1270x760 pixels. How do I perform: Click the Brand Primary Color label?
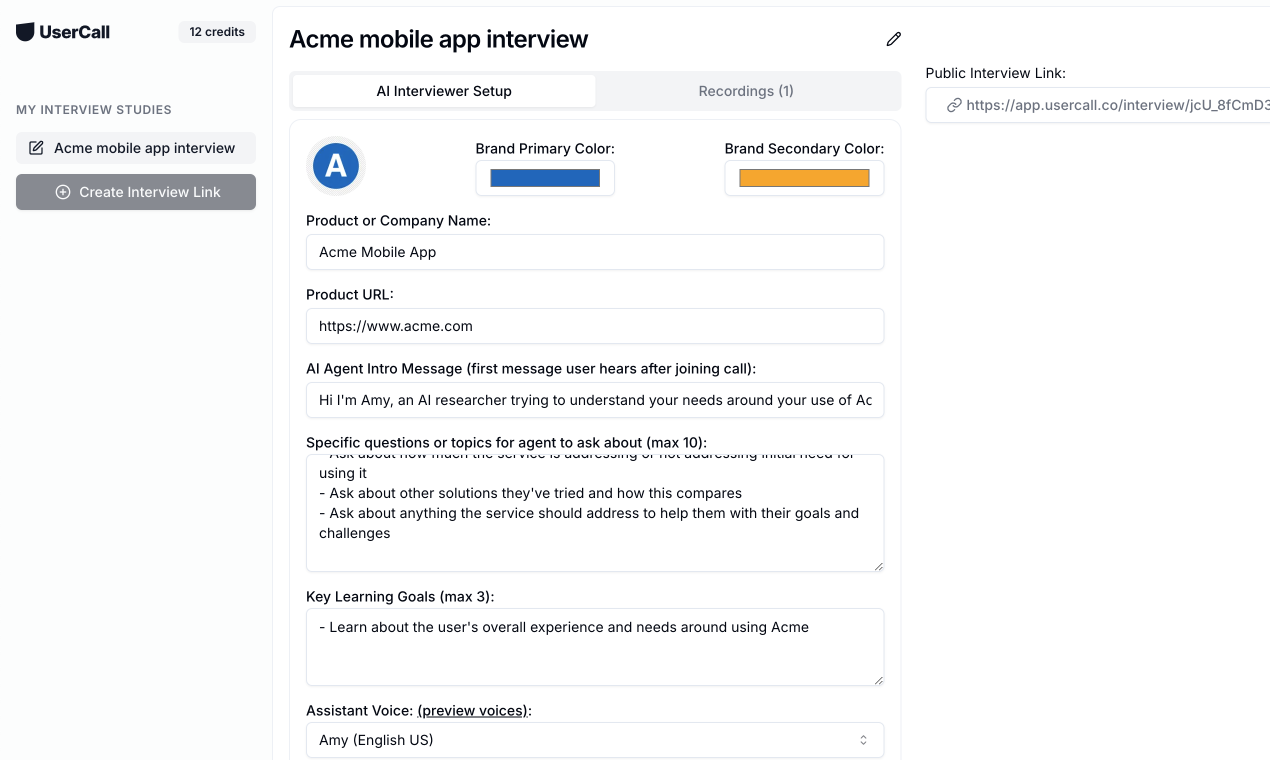coord(545,148)
